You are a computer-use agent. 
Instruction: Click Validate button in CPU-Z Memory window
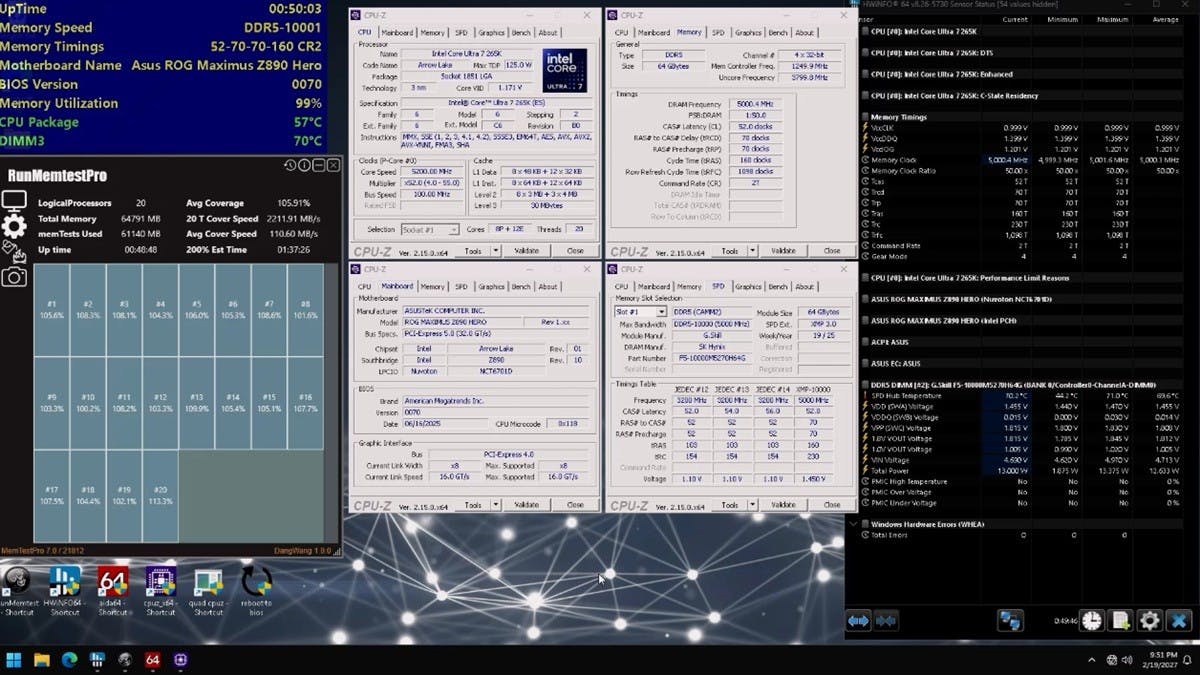click(x=783, y=251)
